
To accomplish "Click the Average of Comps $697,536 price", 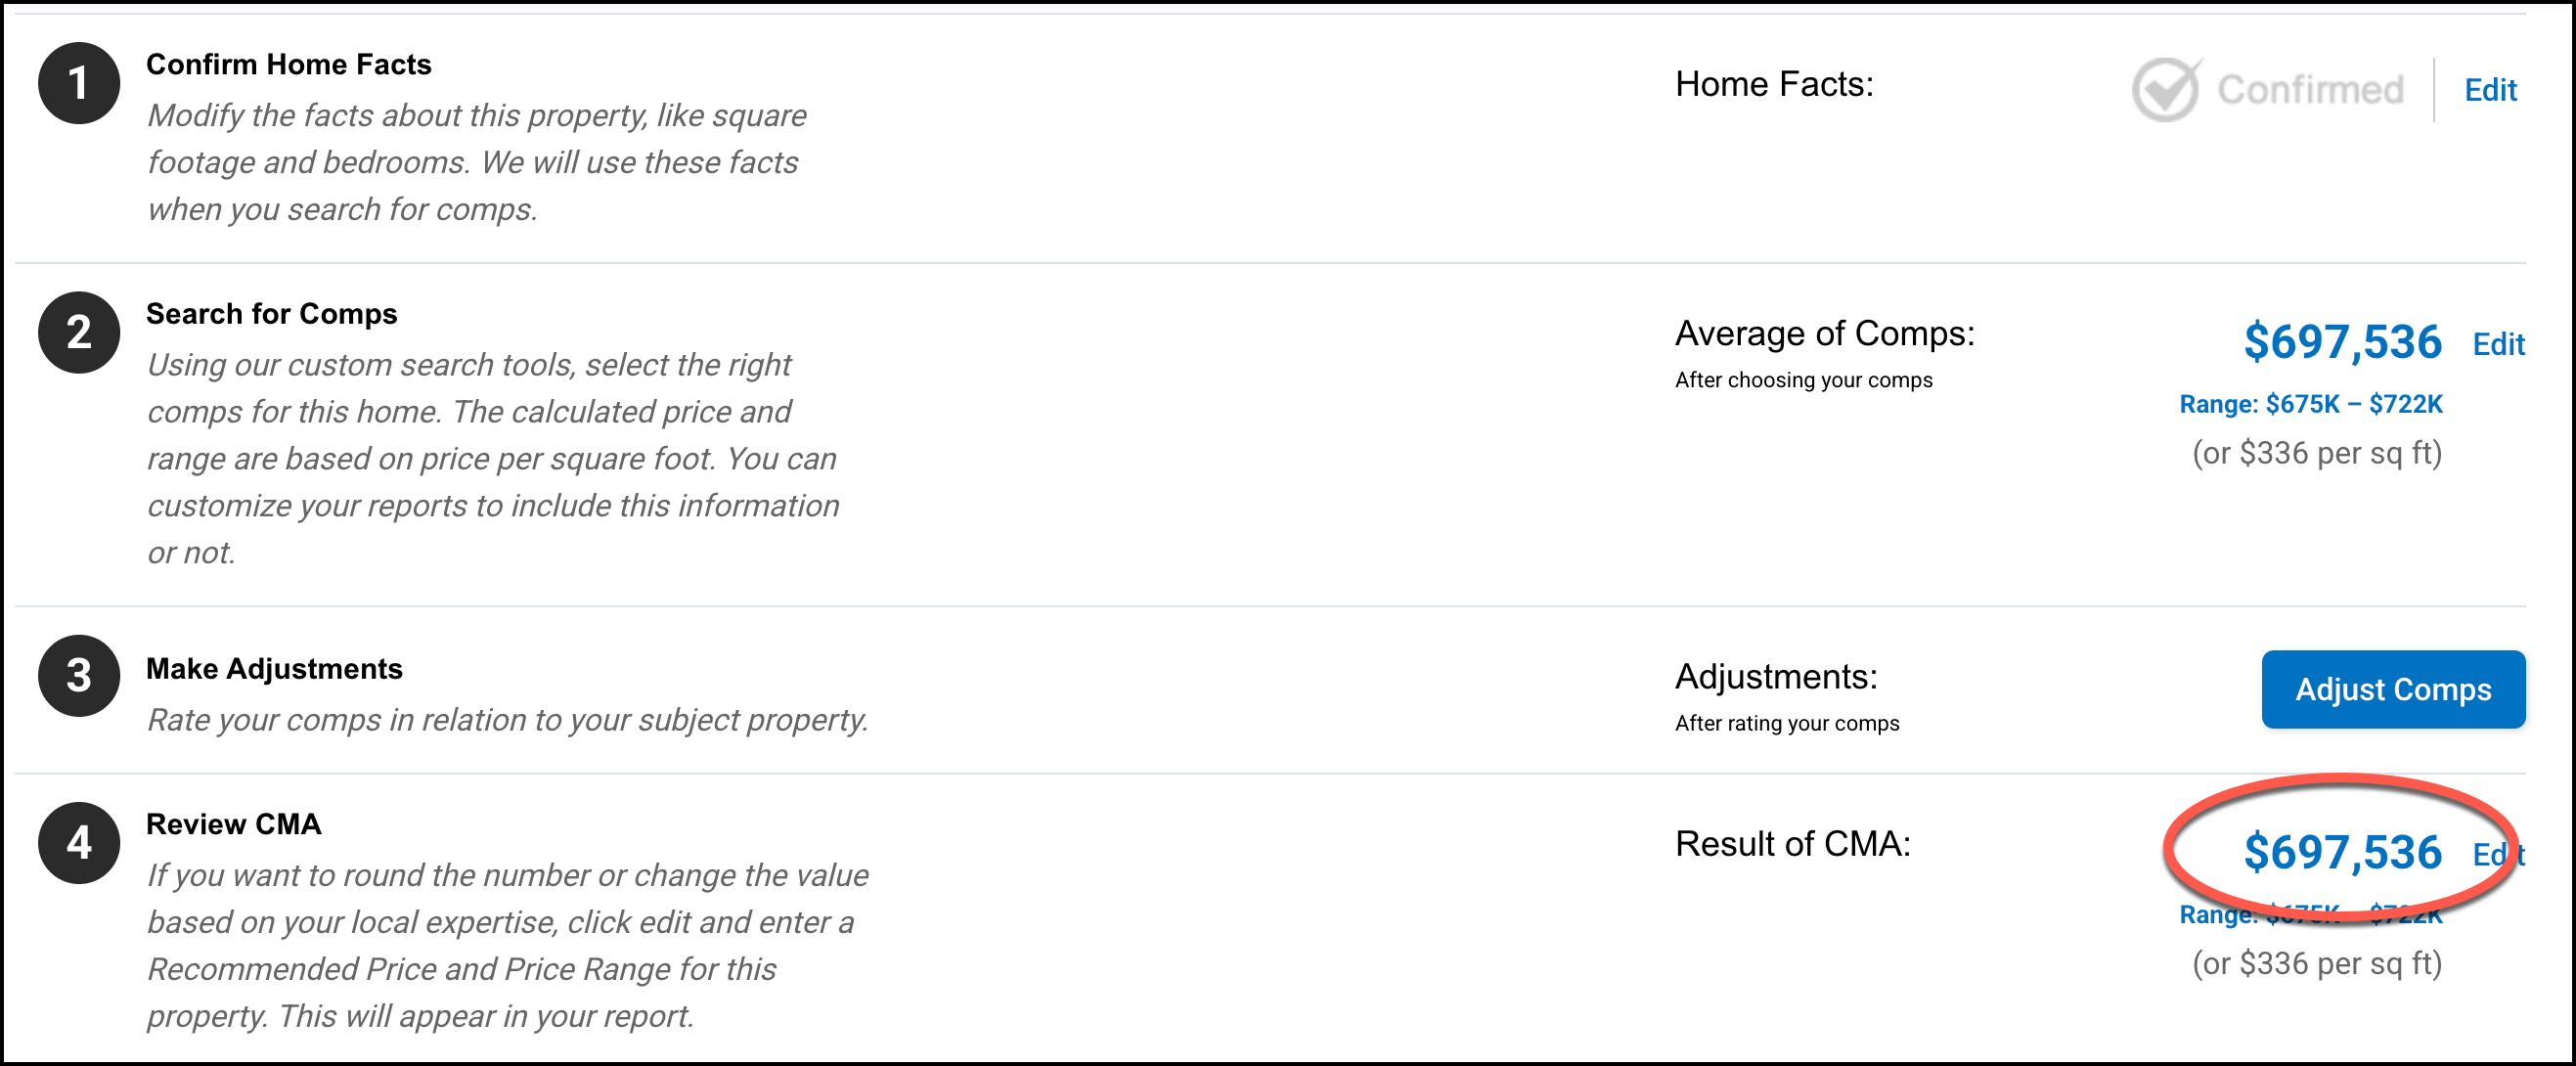I will click(x=2342, y=342).
